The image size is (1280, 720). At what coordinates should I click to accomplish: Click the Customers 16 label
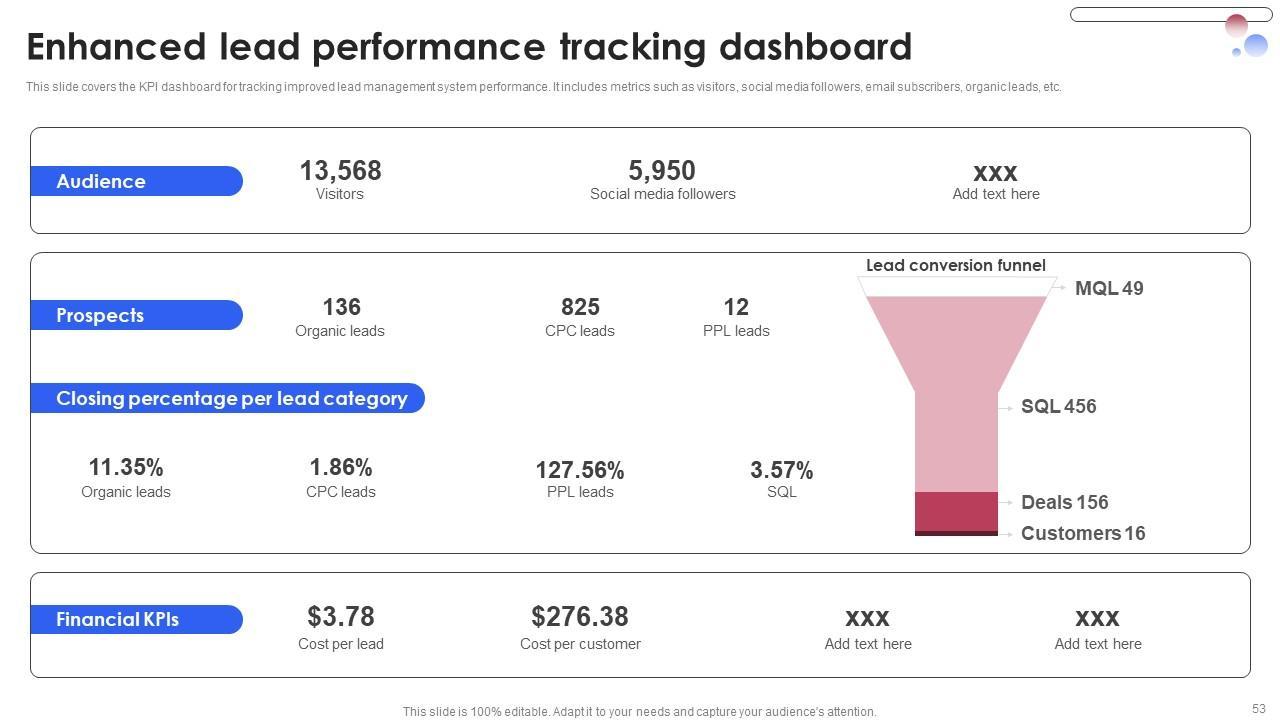(1082, 533)
